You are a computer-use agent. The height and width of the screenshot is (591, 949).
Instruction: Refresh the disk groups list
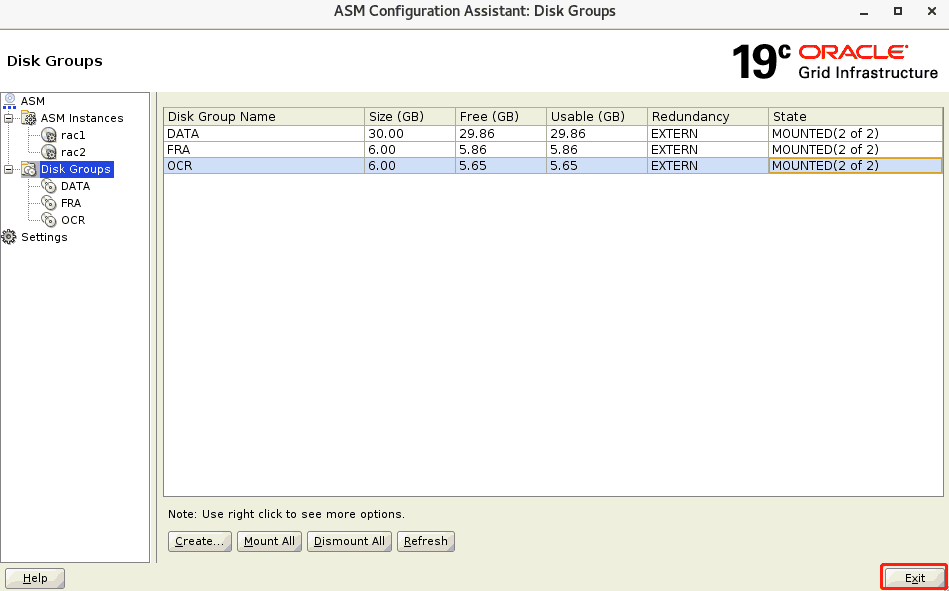tap(425, 541)
